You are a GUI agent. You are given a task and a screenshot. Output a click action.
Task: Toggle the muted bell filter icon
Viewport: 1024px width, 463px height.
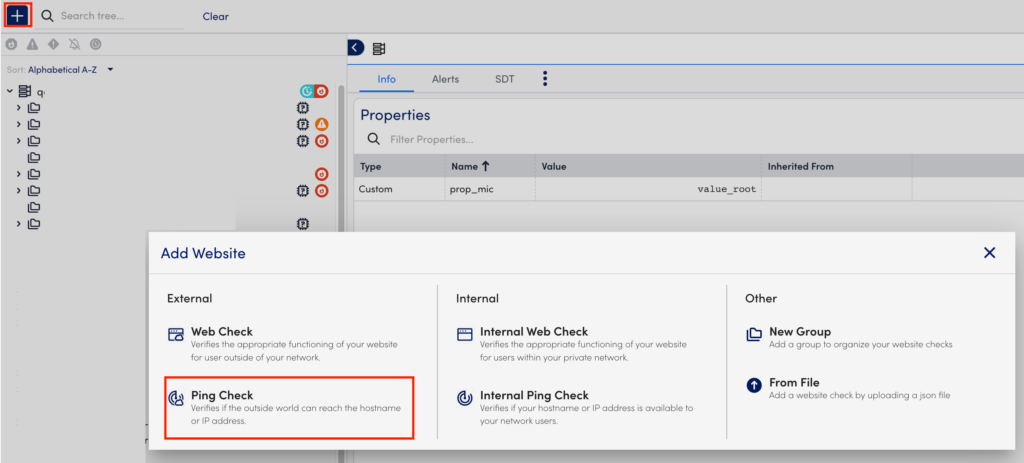[74, 45]
